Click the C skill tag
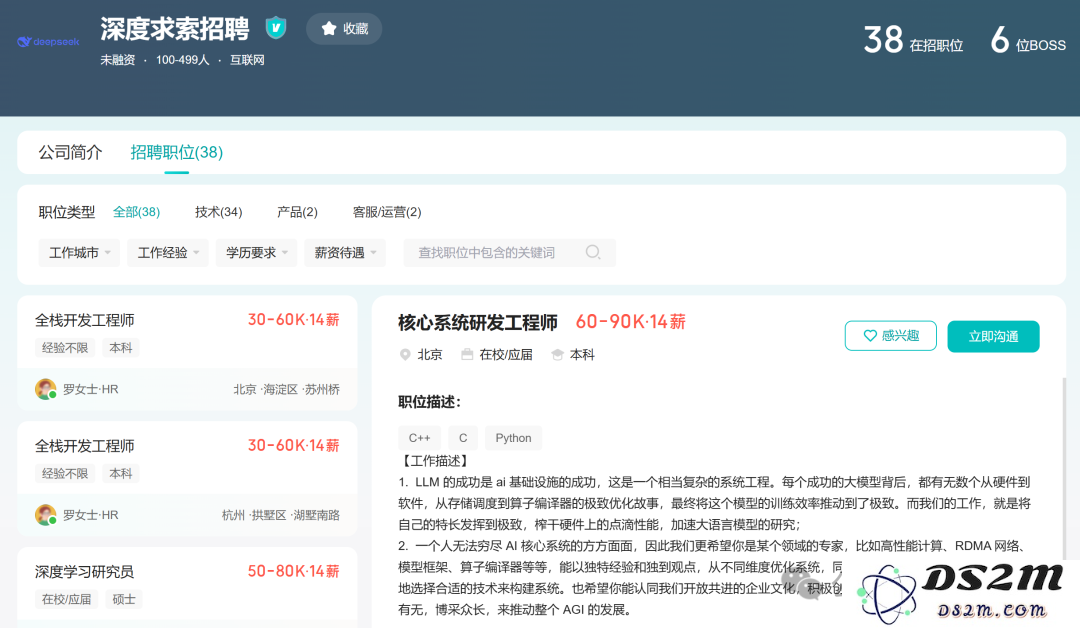 pyautogui.click(x=463, y=438)
